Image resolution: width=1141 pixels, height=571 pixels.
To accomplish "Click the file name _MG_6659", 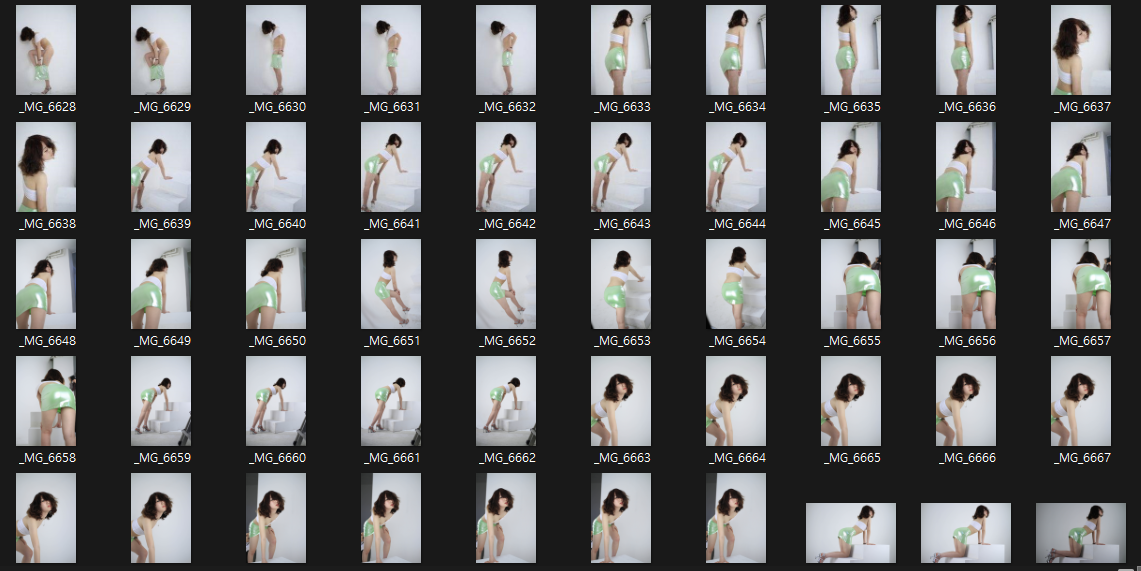I will pos(162,458).
